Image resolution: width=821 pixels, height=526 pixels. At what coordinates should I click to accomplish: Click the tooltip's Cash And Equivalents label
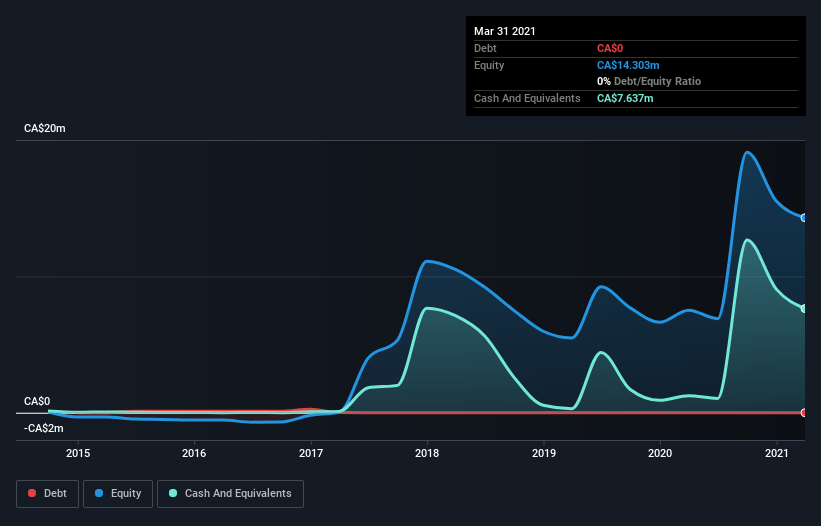[x=527, y=98]
